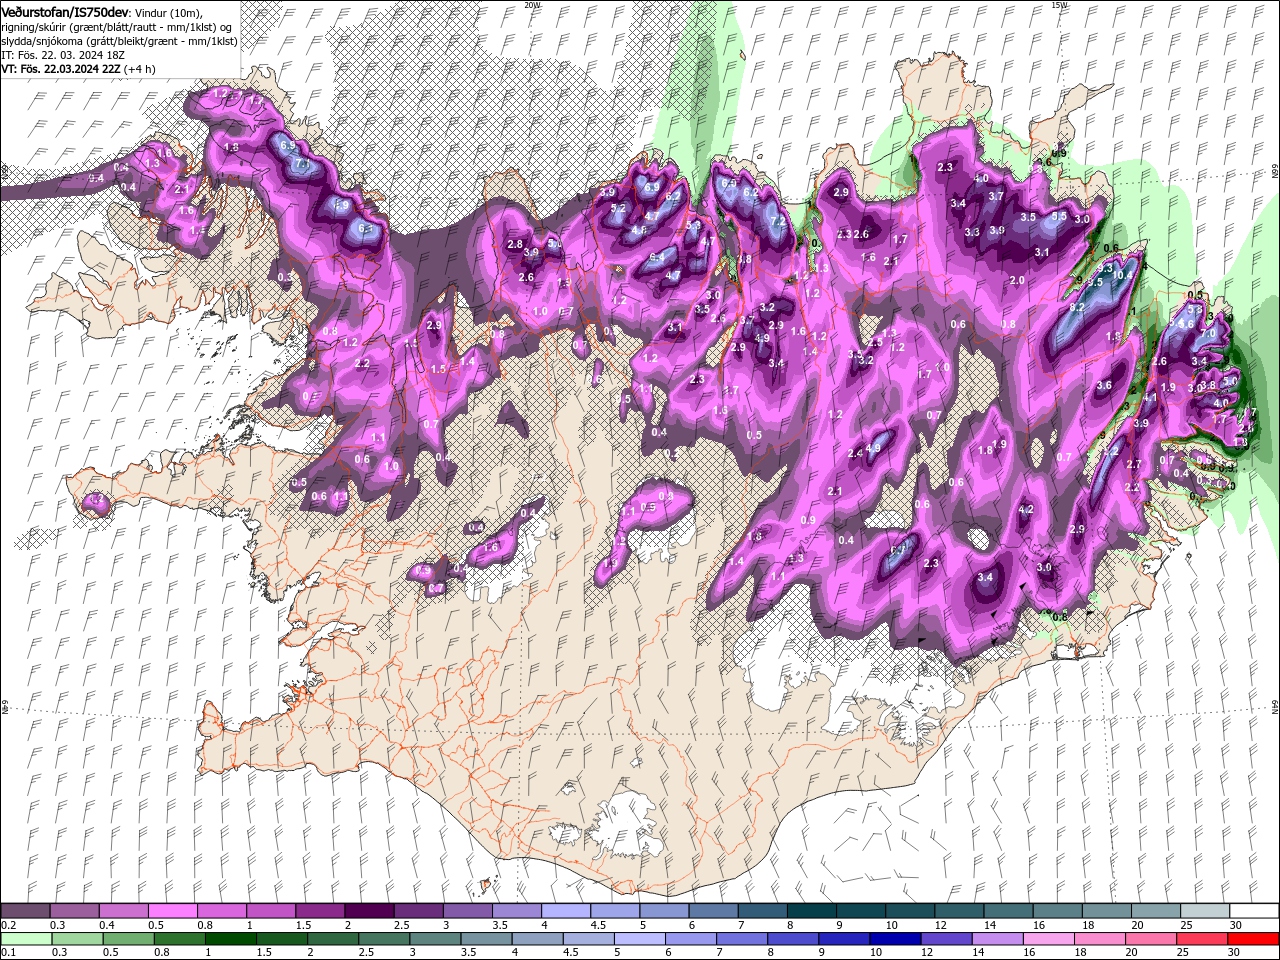Click the 'slydda/snjókoma (grátt/bleikt/grænt' description line
This screenshot has width=1280, height=960.
[119, 40]
